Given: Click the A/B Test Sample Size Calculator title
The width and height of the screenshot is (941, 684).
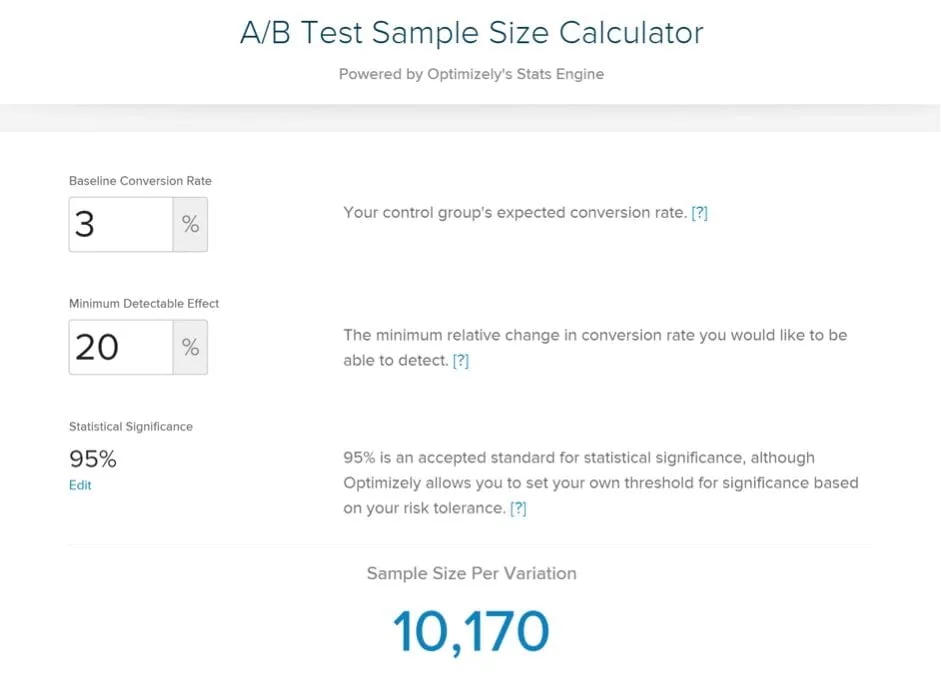Looking at the screenshot, I should (x=472, y=32).
